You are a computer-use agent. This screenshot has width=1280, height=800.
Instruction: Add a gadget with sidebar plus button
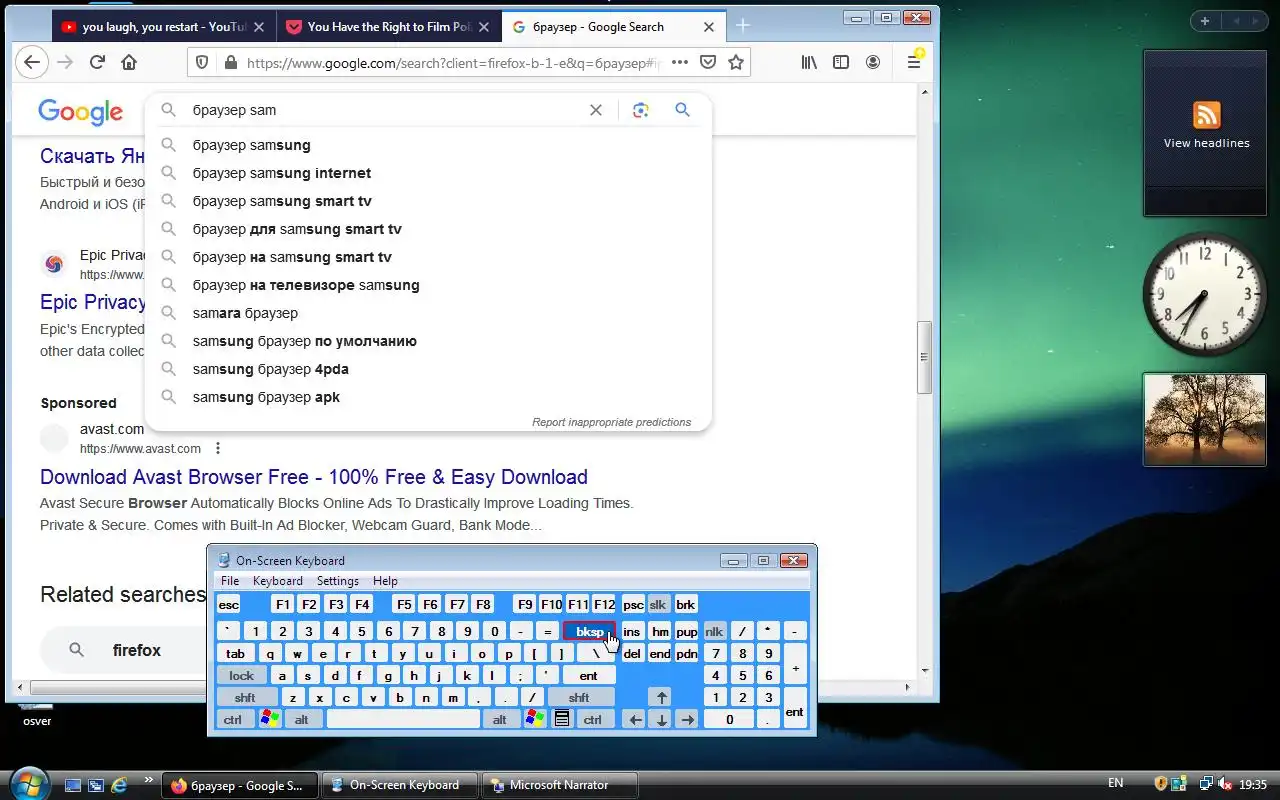(1205, 21)
